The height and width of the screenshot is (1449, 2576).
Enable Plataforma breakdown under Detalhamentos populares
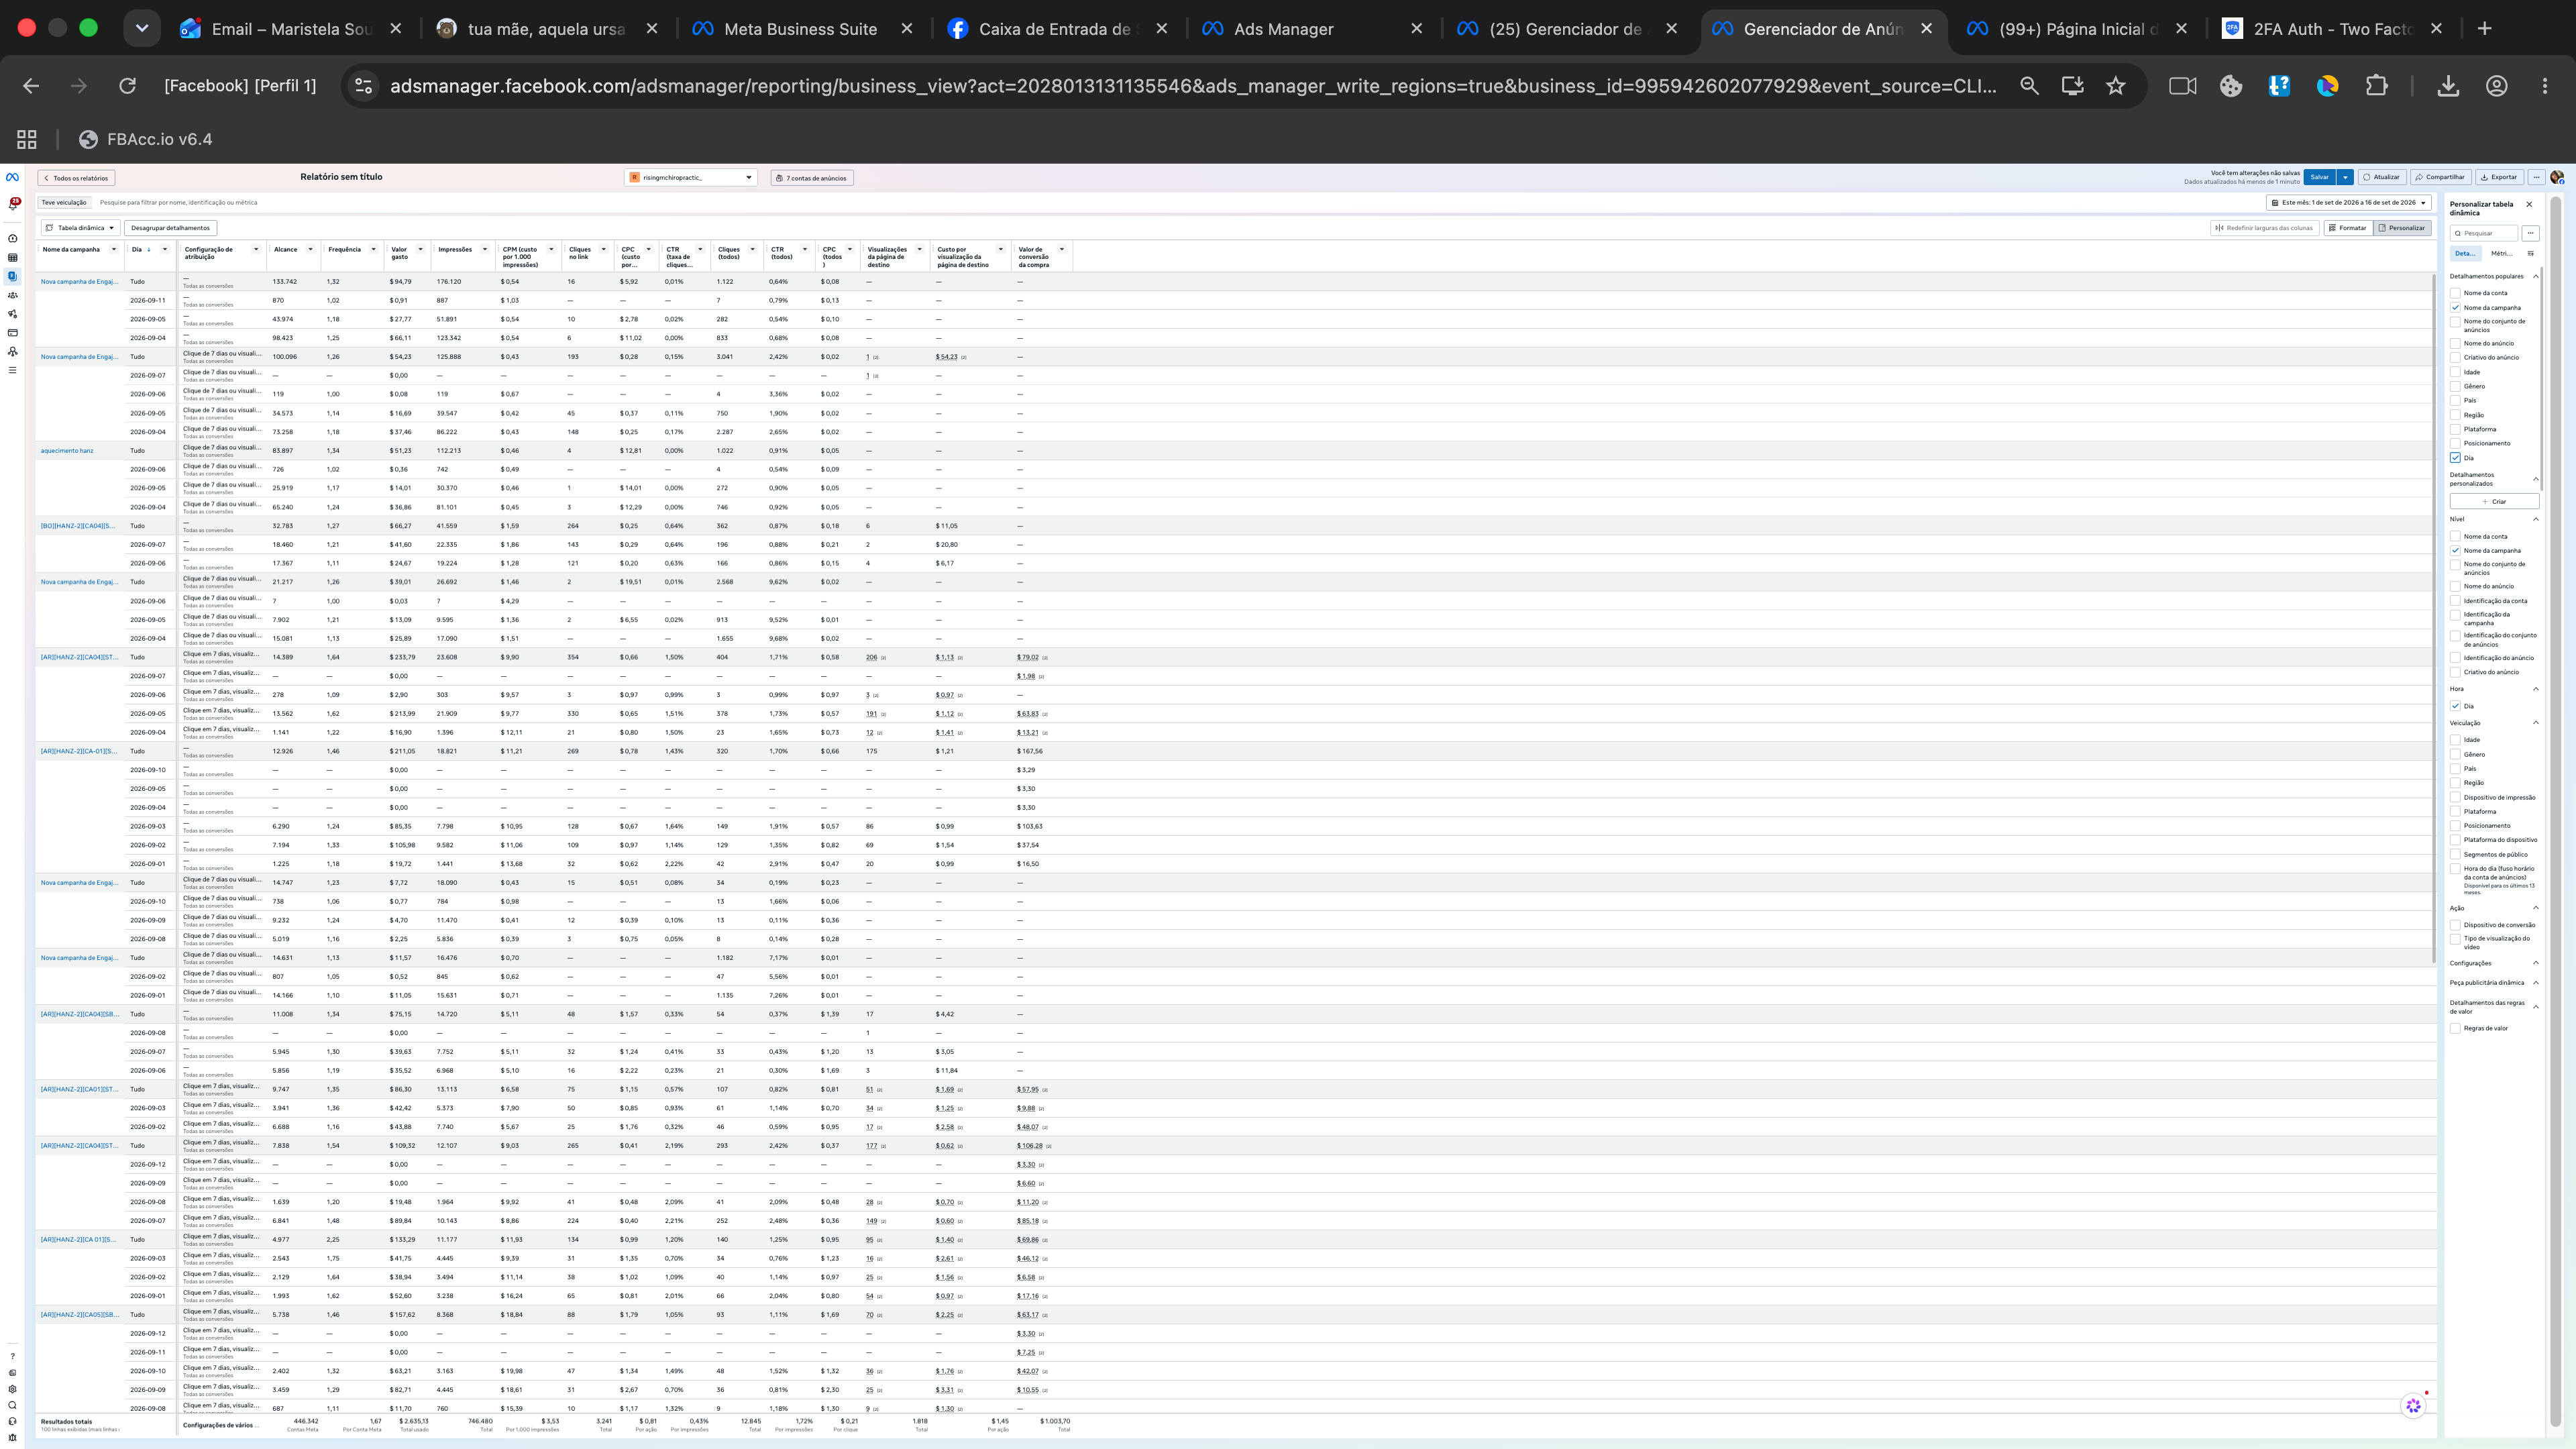pyautogui.click(x=2455, y=429)
